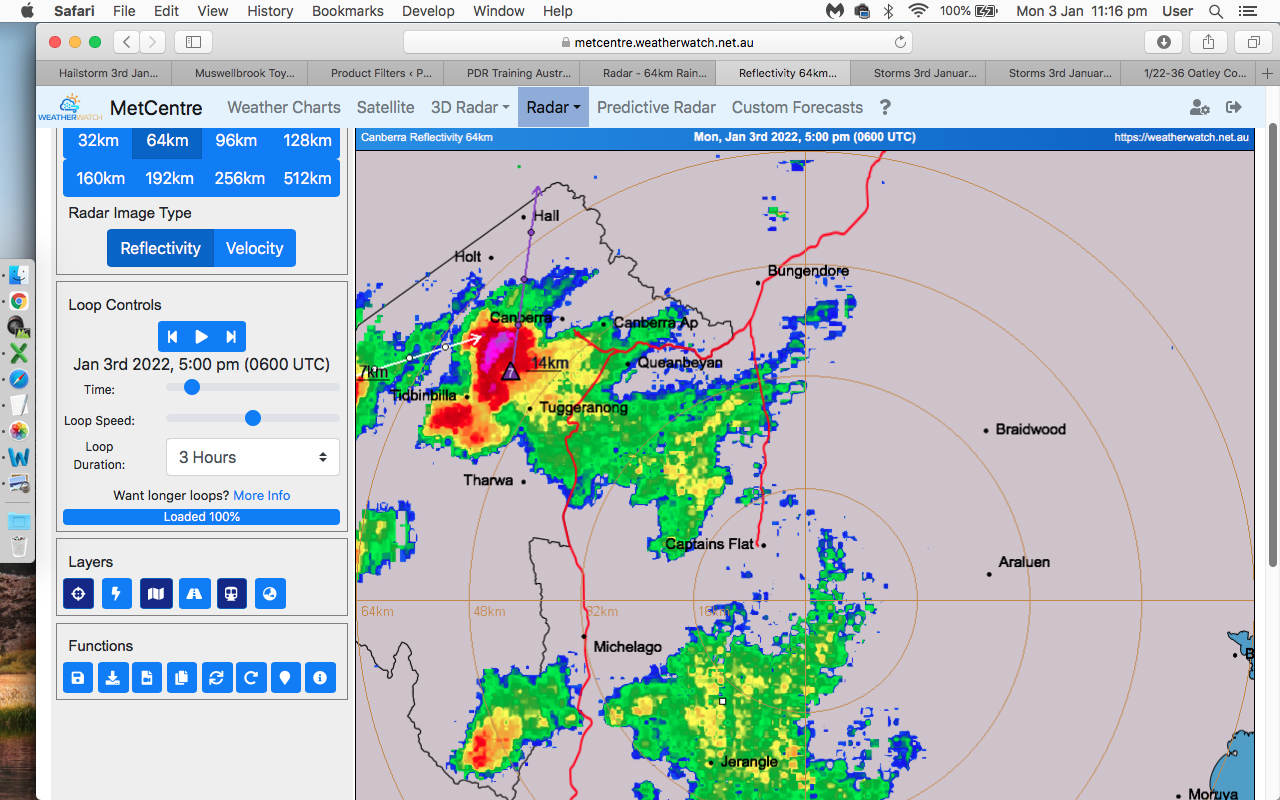Reload page using address bar icon

(900, 42)
